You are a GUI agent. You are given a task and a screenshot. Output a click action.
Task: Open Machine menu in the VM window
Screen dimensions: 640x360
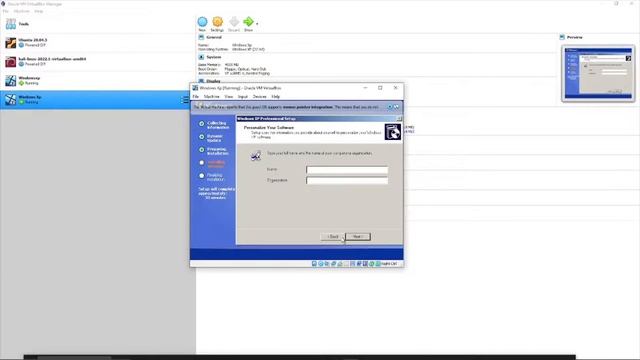211,97
